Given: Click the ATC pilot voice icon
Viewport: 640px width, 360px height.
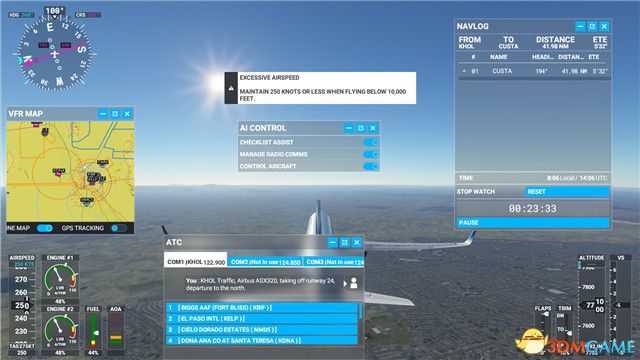Looking at the screenshot, I should pos(354,283).
